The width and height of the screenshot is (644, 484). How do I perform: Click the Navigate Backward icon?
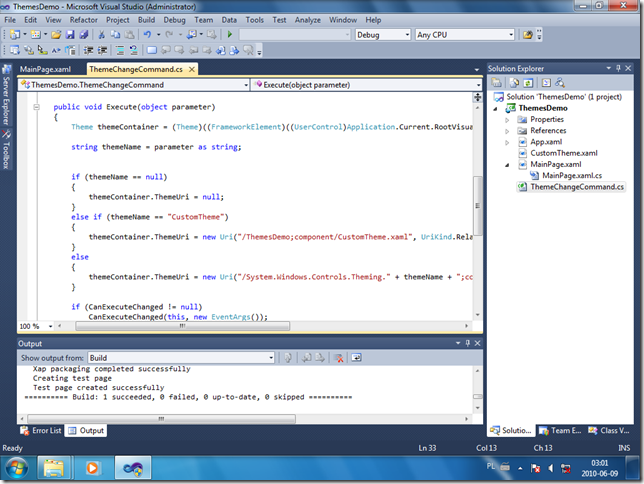point(192,35)
